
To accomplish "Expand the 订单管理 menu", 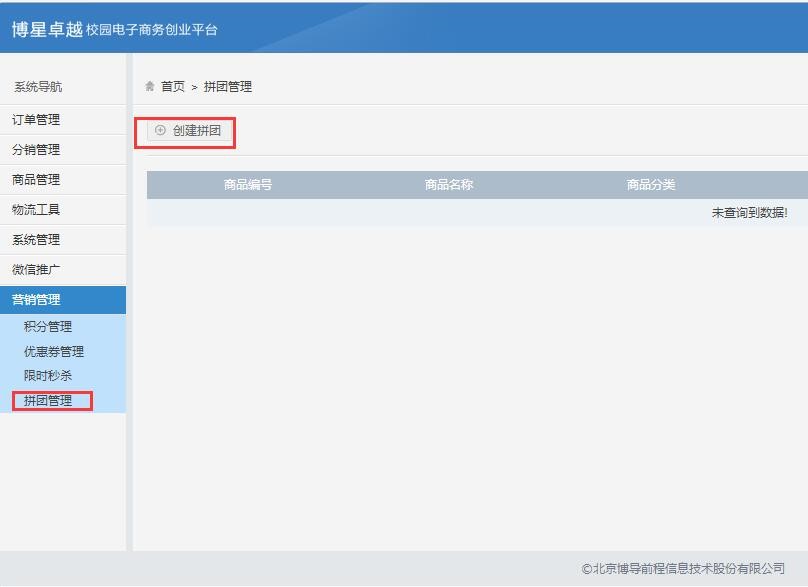I will pyautogui.click(x=36, y=120).
